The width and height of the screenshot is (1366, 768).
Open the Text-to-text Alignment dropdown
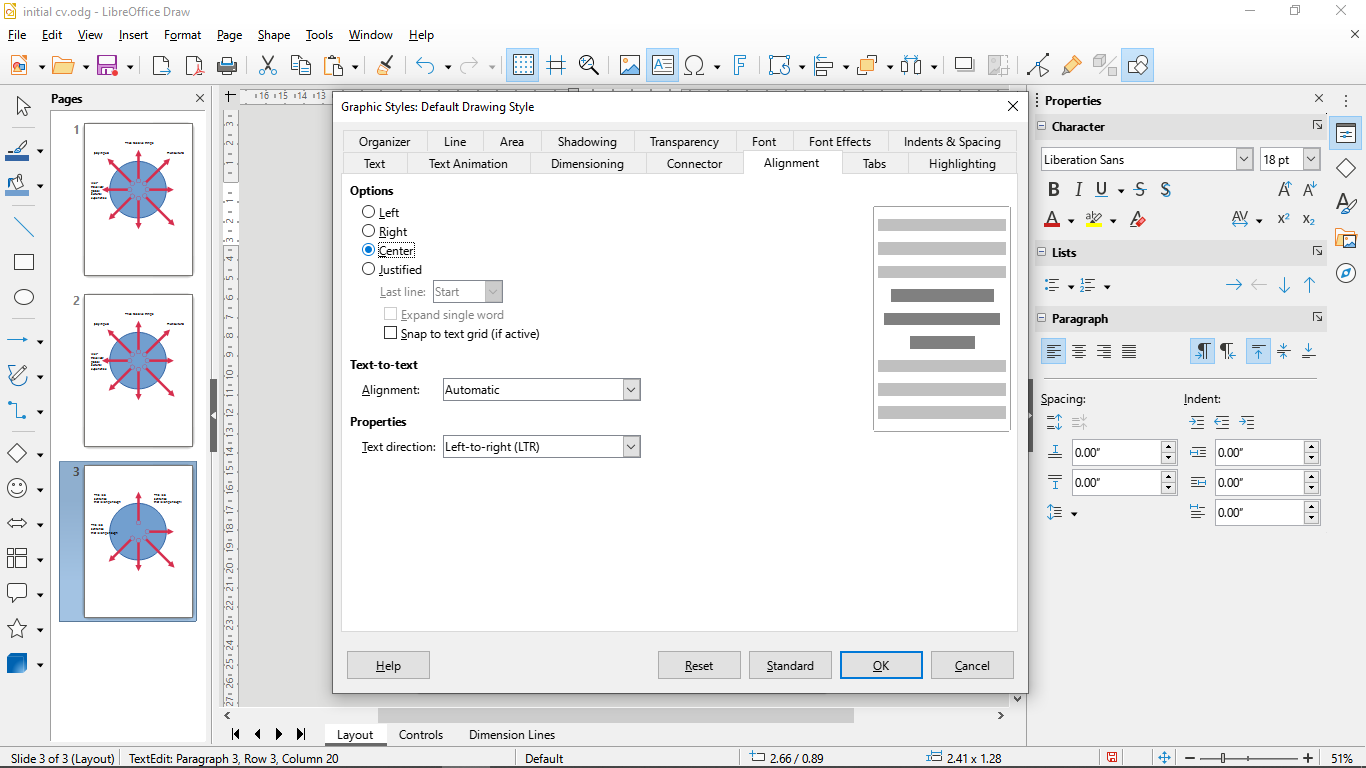631,390
